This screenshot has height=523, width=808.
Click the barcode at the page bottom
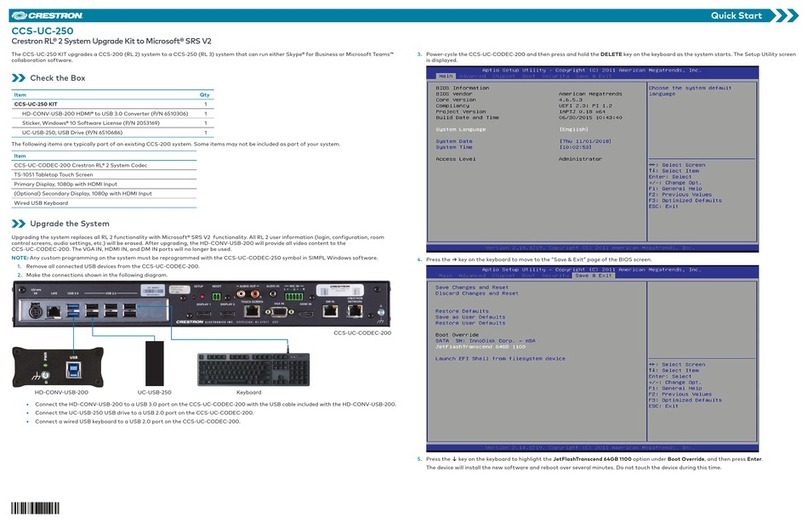(x=35, y=508)
